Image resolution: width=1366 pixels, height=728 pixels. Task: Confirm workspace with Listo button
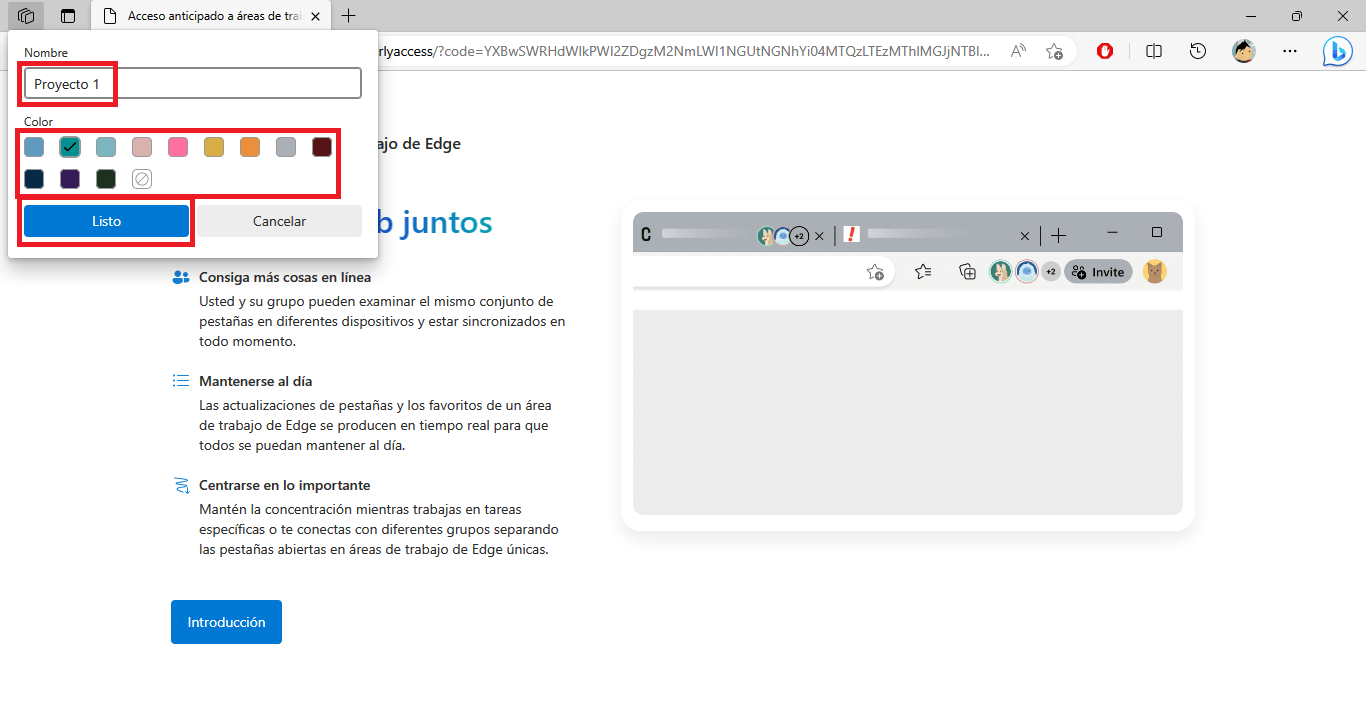pos(106,221)
